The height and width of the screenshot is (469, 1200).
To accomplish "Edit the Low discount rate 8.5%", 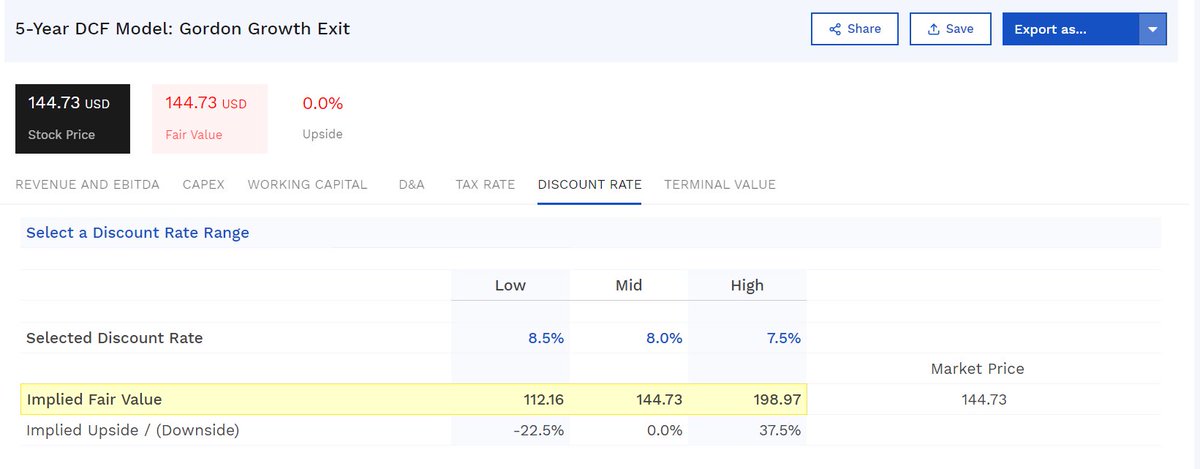I will point(545,338).
